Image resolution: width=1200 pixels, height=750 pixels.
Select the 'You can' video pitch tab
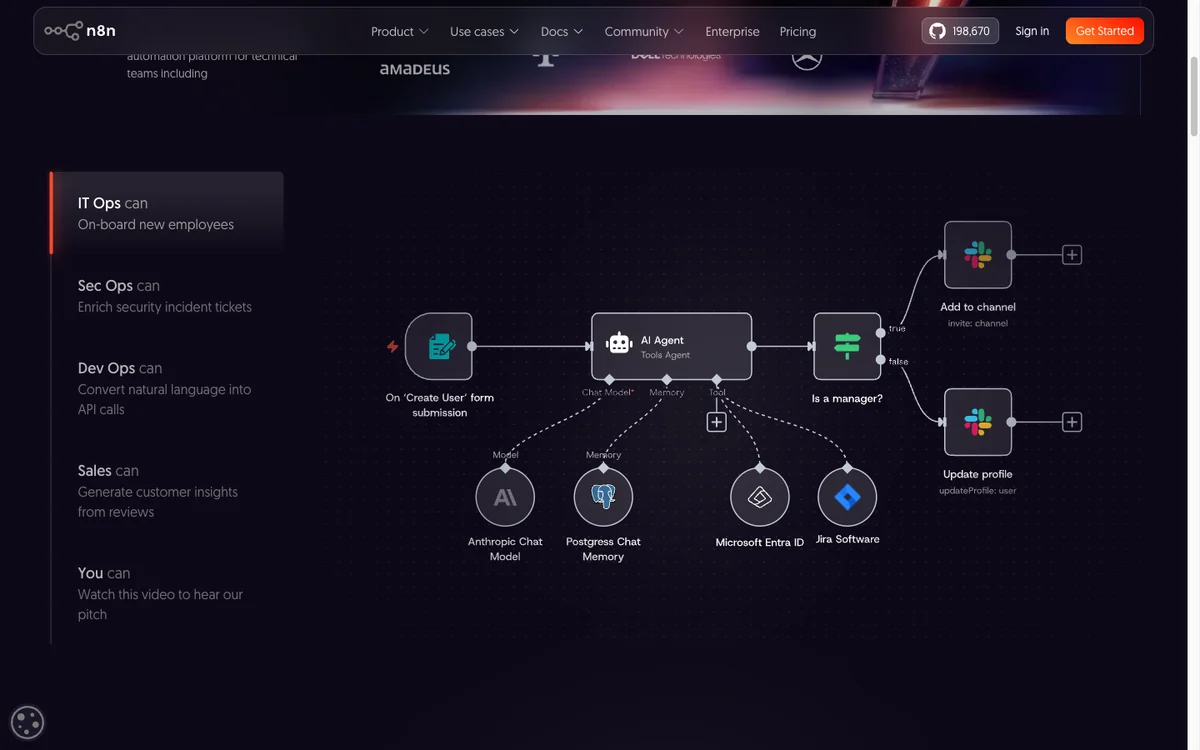pos(167,593)
